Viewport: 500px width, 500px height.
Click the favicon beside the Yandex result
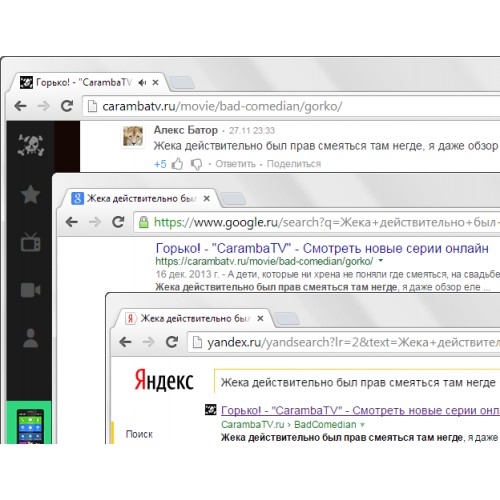tap(211, 410)
